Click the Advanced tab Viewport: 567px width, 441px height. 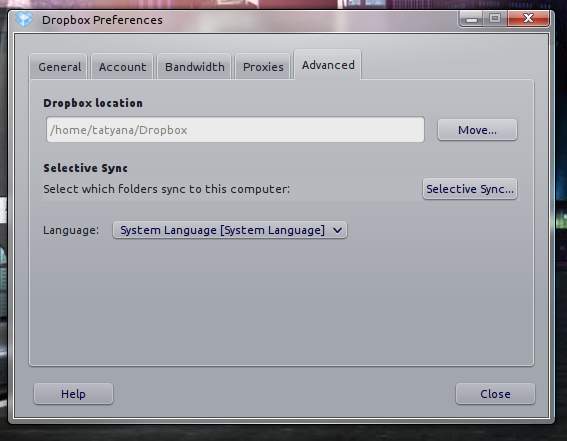coord(328,65)
